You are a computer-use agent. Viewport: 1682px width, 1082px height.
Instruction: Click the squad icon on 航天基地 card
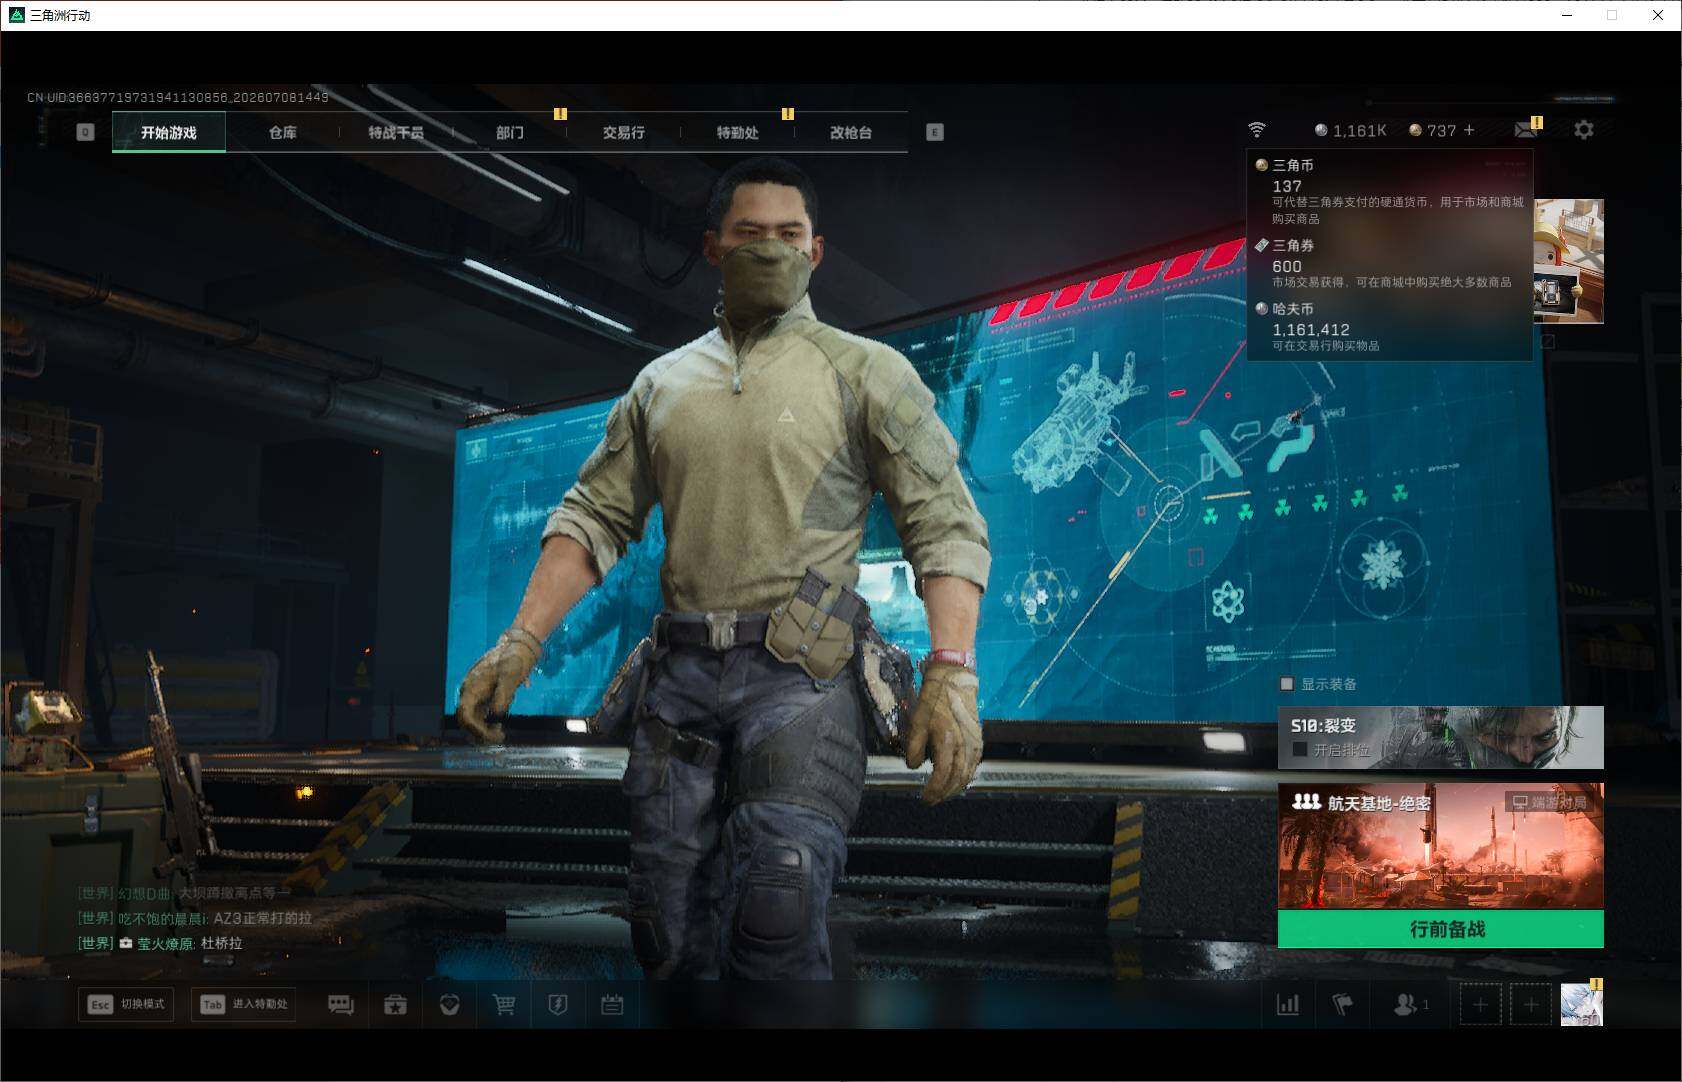(1306, 801)
